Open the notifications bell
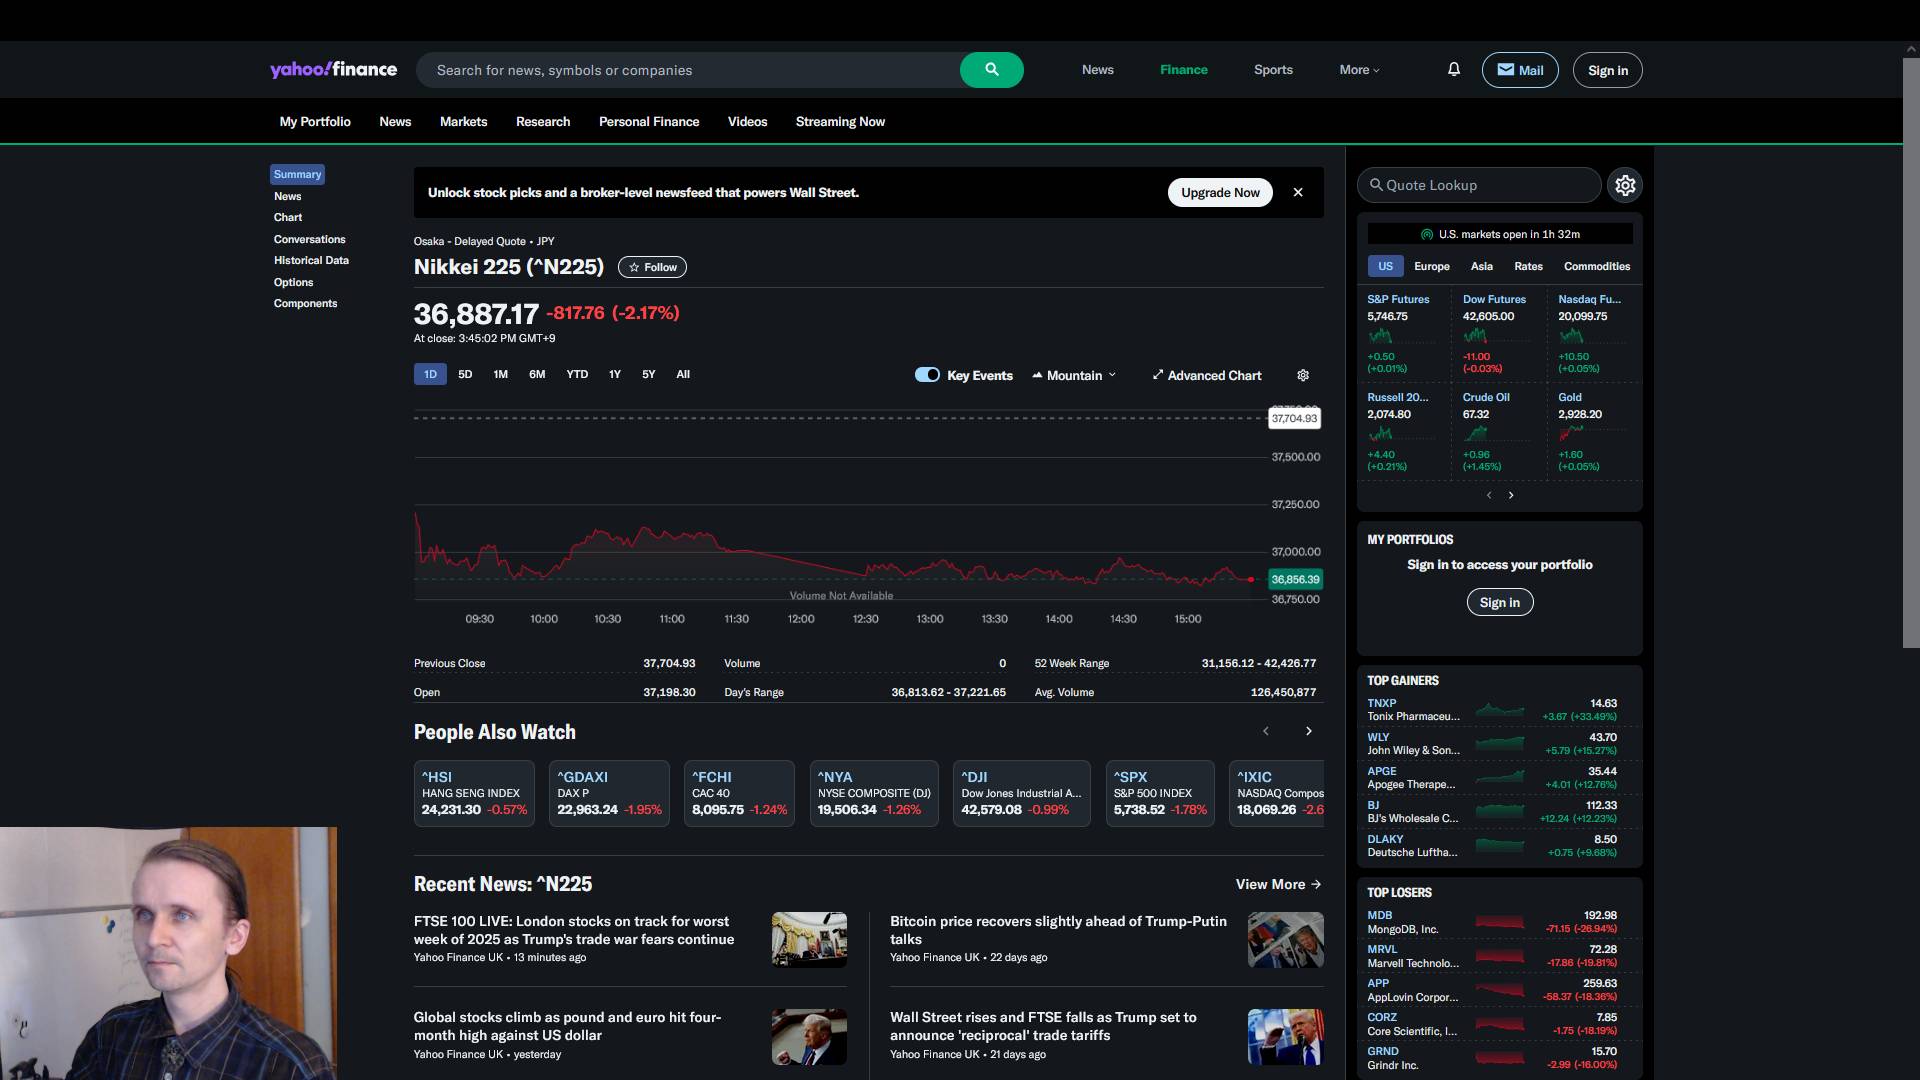Image resolution: width=1920 pixels, height=1080 pixels. 1453,70
